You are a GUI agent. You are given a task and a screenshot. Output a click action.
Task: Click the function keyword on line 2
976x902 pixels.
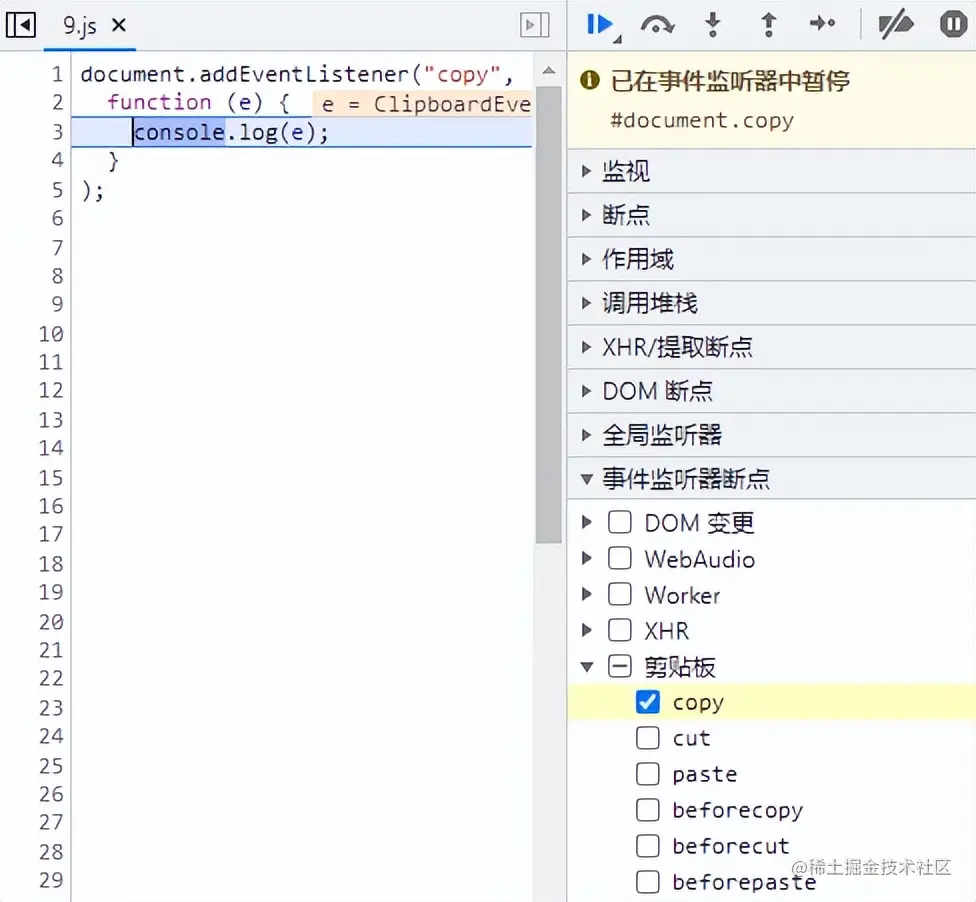pyautogui.click(x=159, y=102)
